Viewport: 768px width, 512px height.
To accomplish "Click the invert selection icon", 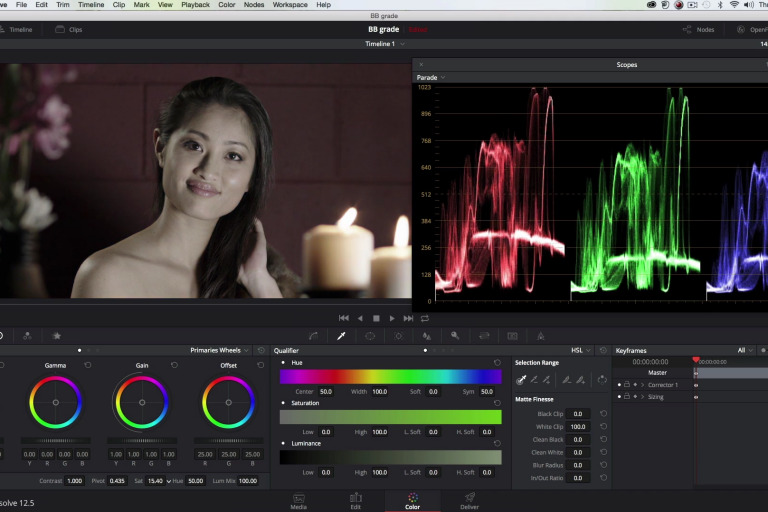I will point(602,380).
